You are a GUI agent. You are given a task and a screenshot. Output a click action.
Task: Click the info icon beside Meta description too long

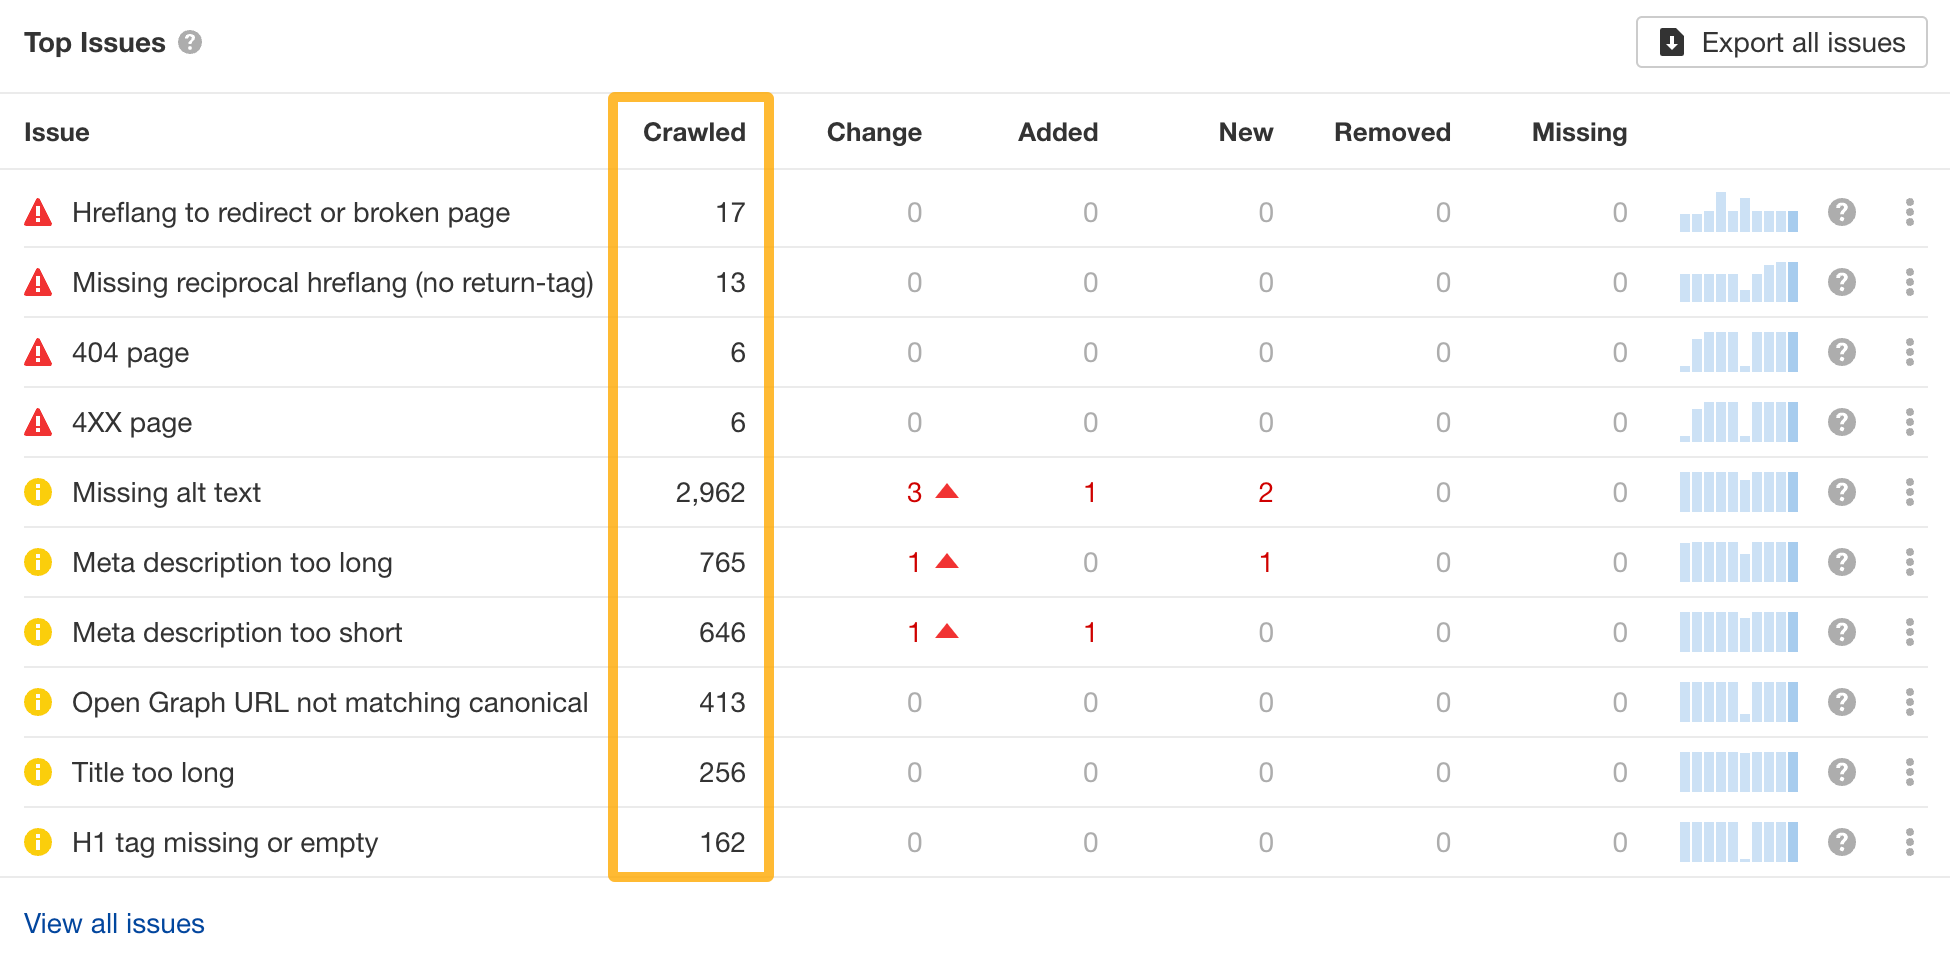[x=38, y=562]
